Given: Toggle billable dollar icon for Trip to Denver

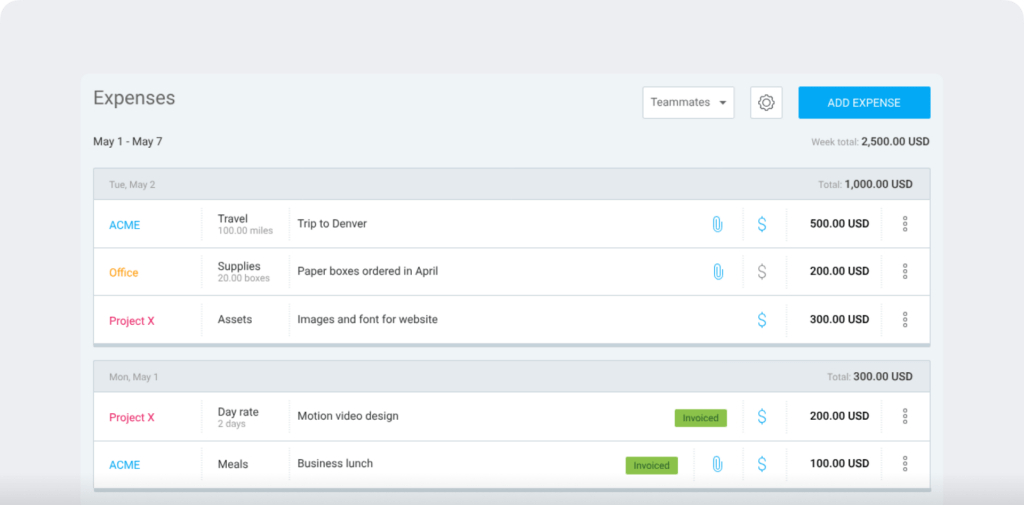Looking at the screenshot, I should (761, 224).
